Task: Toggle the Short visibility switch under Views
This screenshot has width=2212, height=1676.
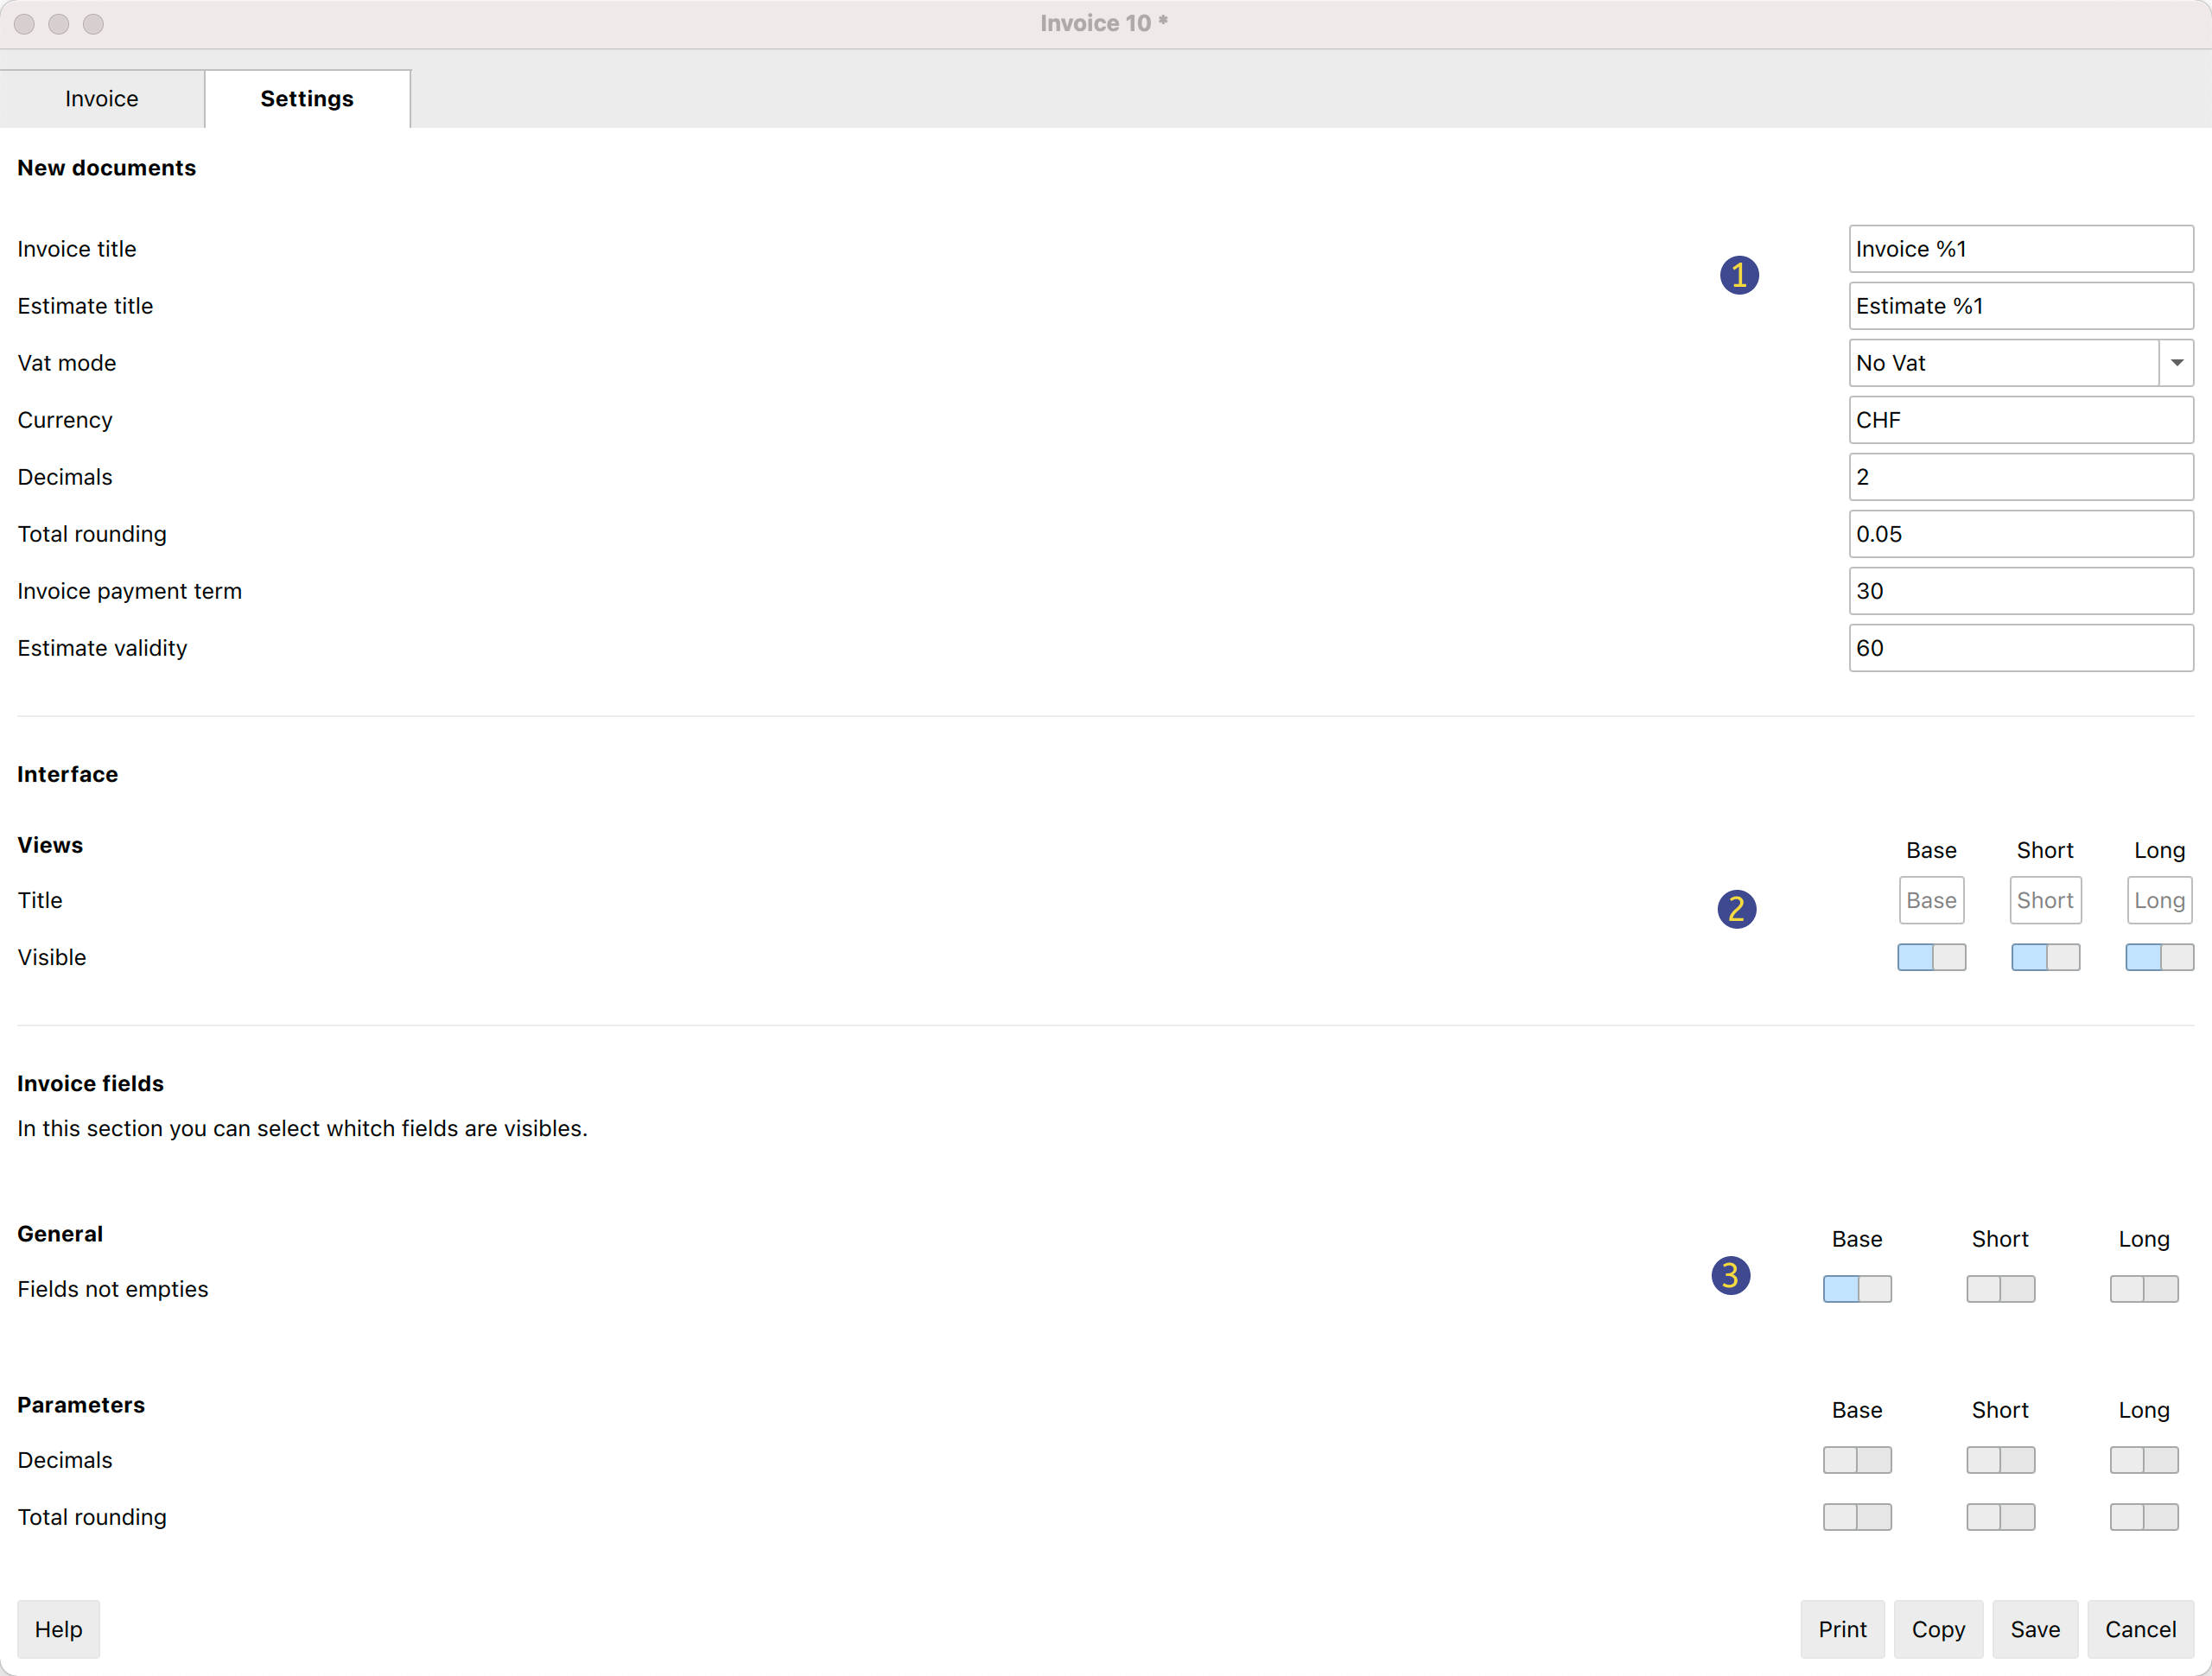Action: coord(2045,957)
